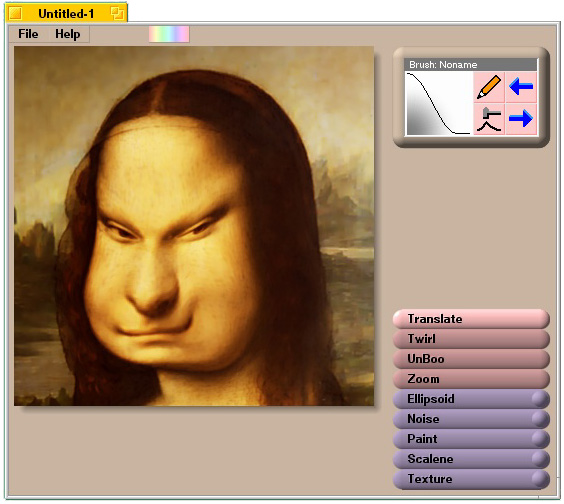Click the Mona Lisa canvas image
Image resolution: width=564 pixels, height=504 pixels.
click(x=194, y=226)
